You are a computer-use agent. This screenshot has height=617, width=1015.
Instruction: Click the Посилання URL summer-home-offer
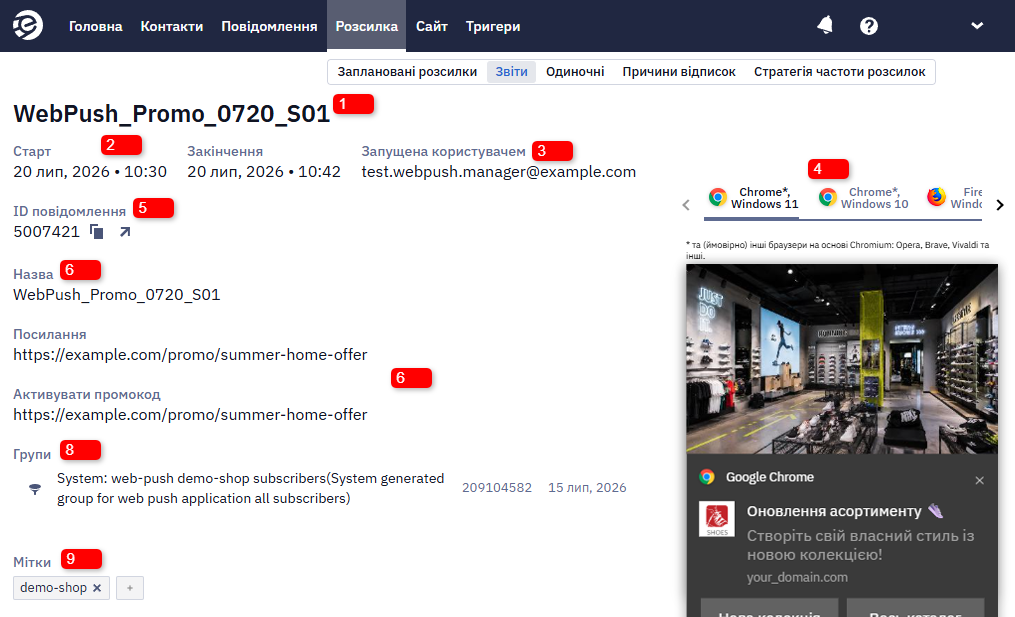(190, 355)
